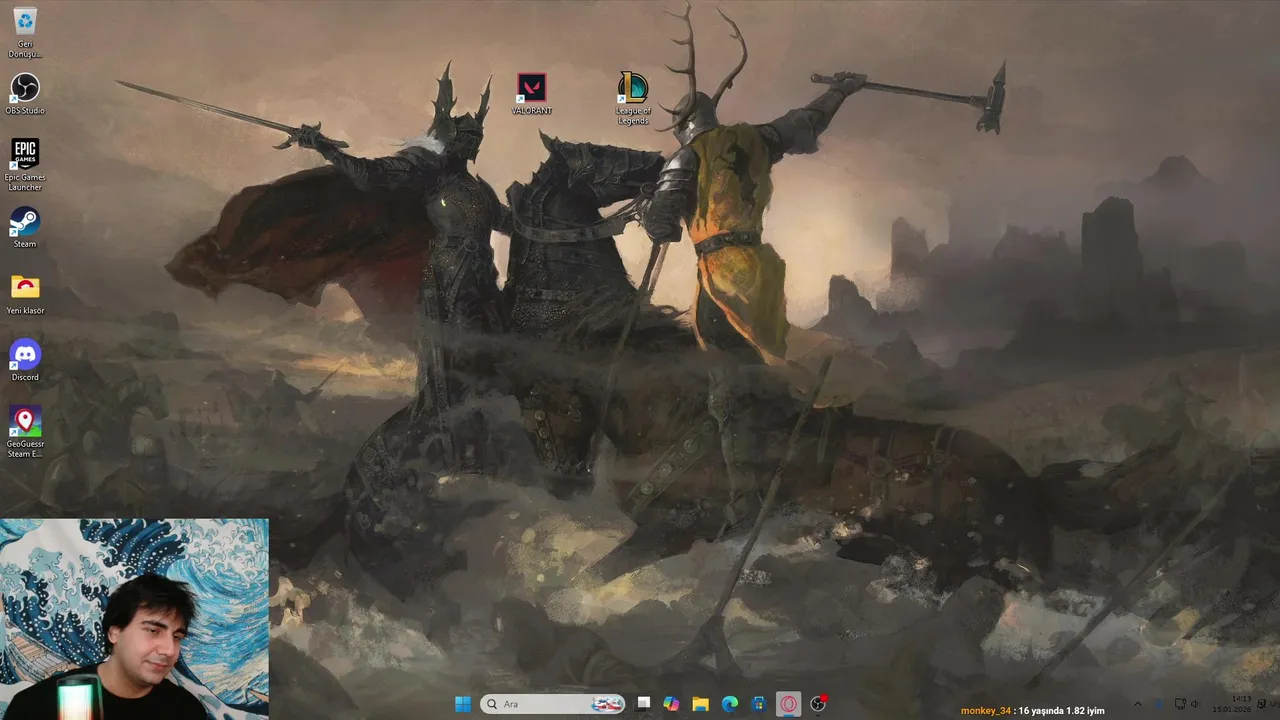Click the monkey_34 chat message text
Image resolution: width=1280 pixels, height=720 pixels.
[x=1033, y=710]
